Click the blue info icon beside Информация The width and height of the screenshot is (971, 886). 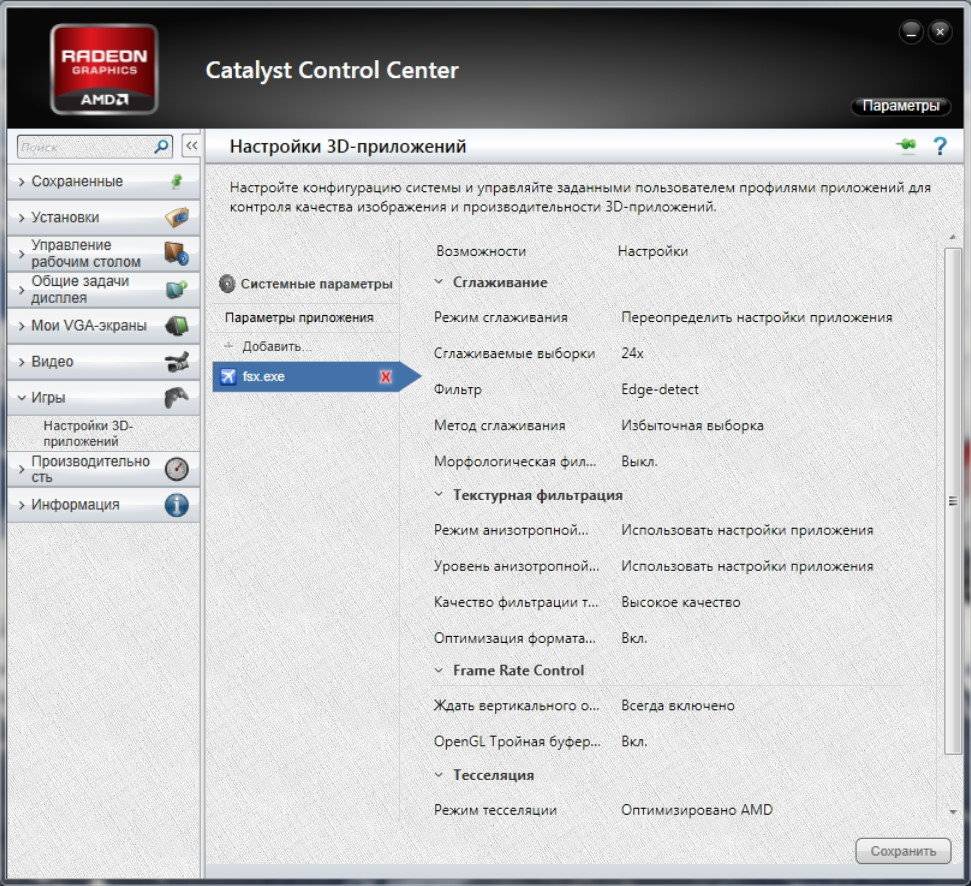[176, 505]
